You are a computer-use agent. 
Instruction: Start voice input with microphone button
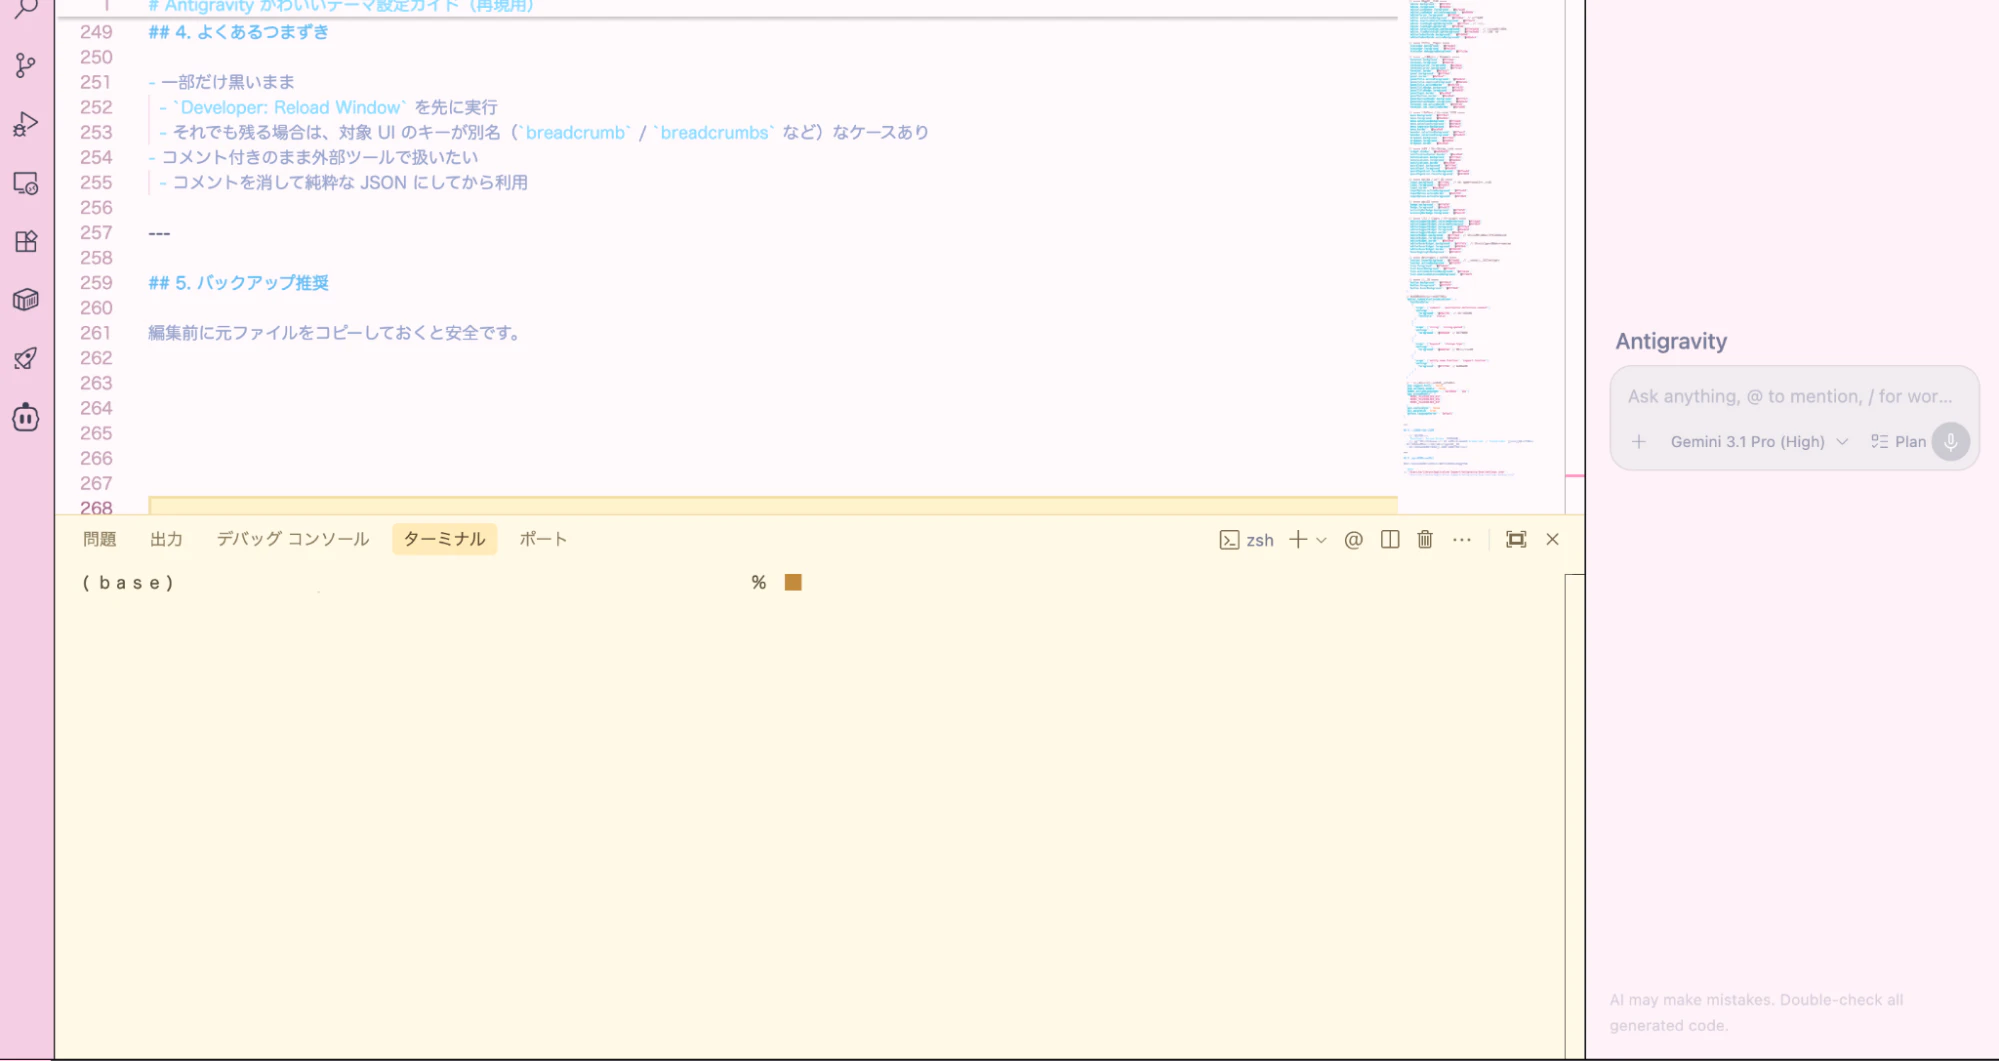coord(1951,442)
